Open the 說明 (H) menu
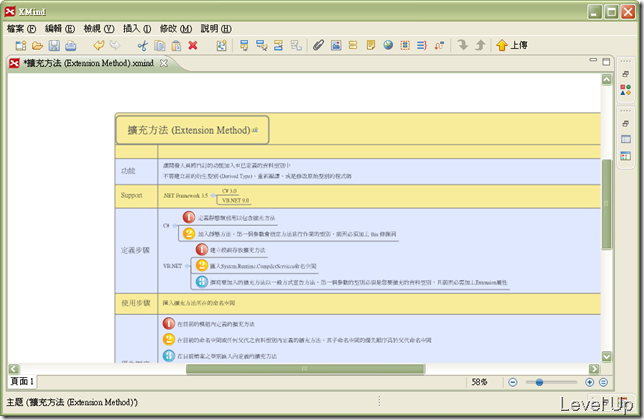The width and height of the screenshot is (644, 420). tap(216, 28)
